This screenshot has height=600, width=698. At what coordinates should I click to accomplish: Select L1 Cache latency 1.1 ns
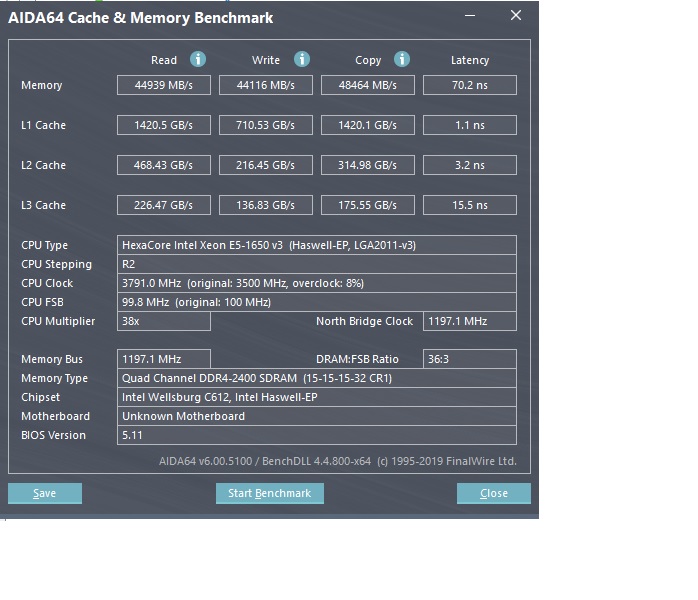470,125
